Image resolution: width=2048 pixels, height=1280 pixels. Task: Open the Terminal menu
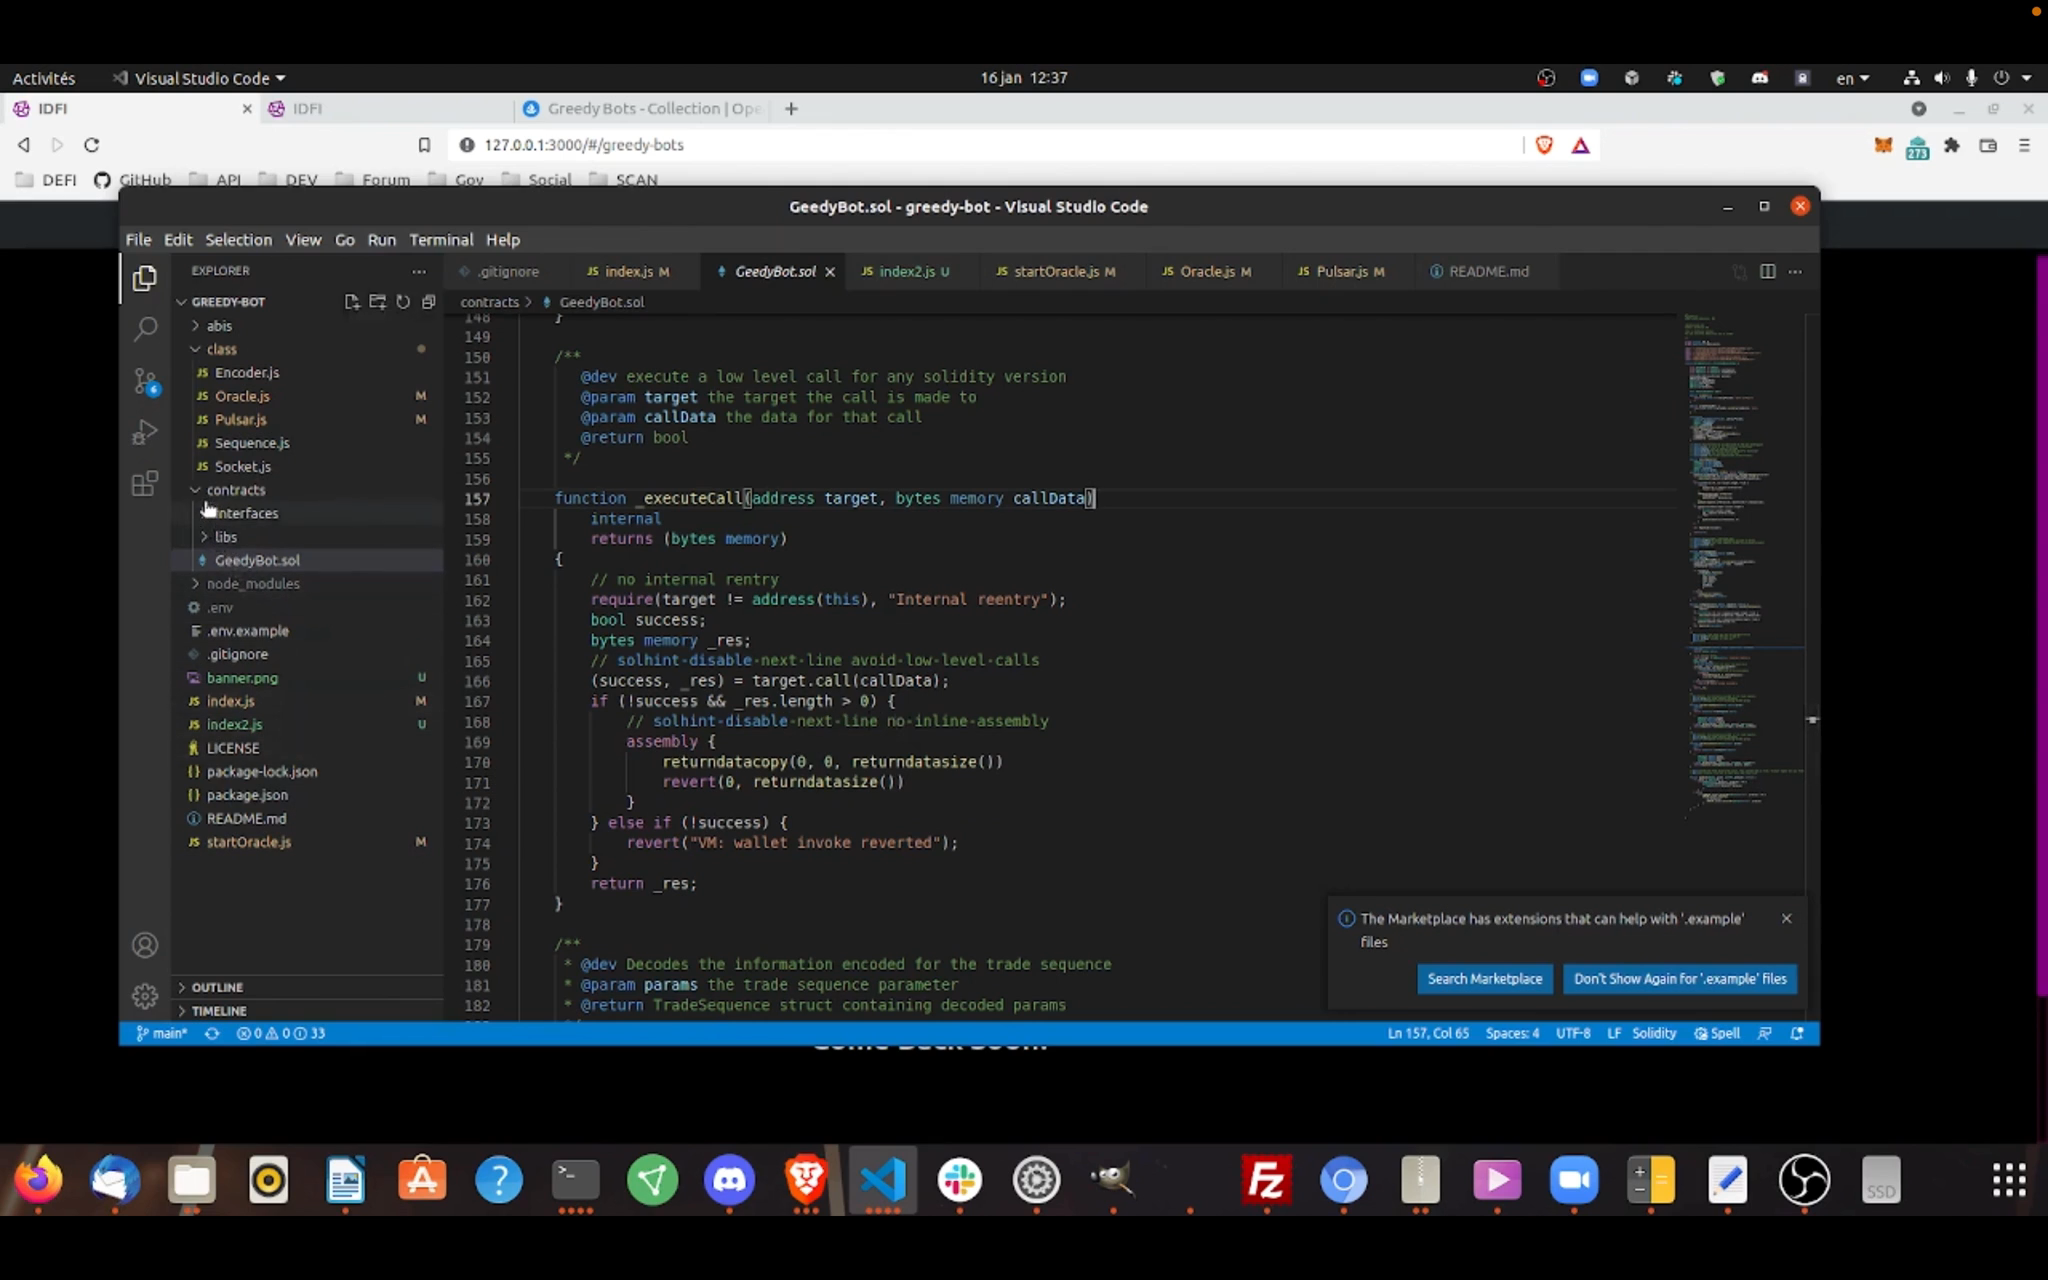[x=441, y=240]
